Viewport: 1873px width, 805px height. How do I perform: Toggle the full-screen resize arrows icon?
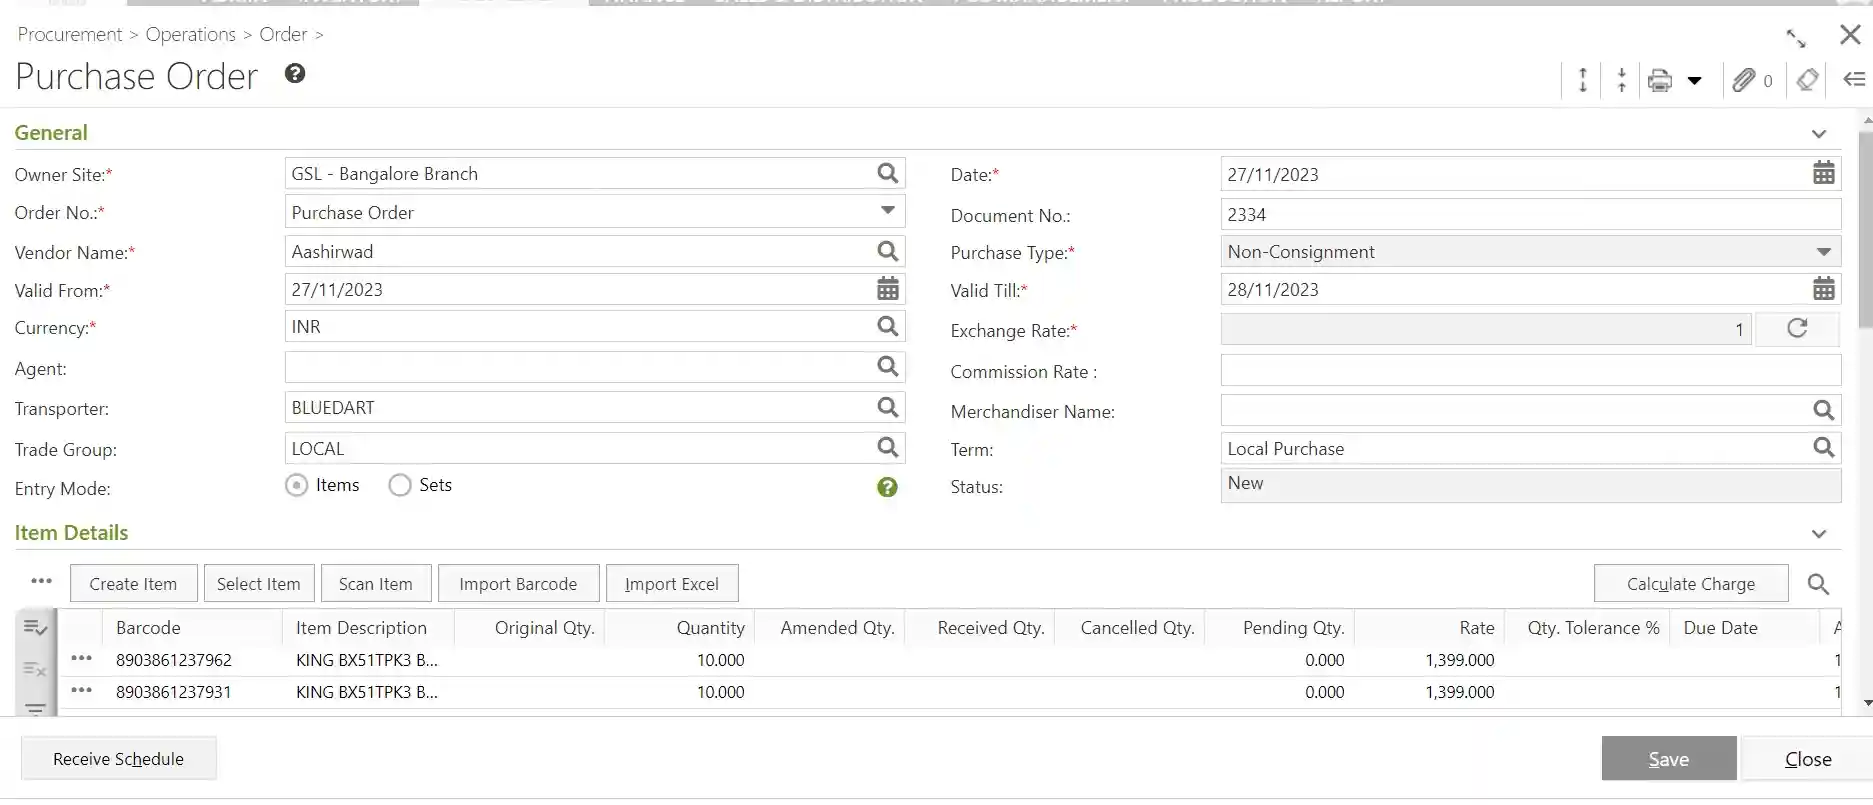tap(1796, 38)
